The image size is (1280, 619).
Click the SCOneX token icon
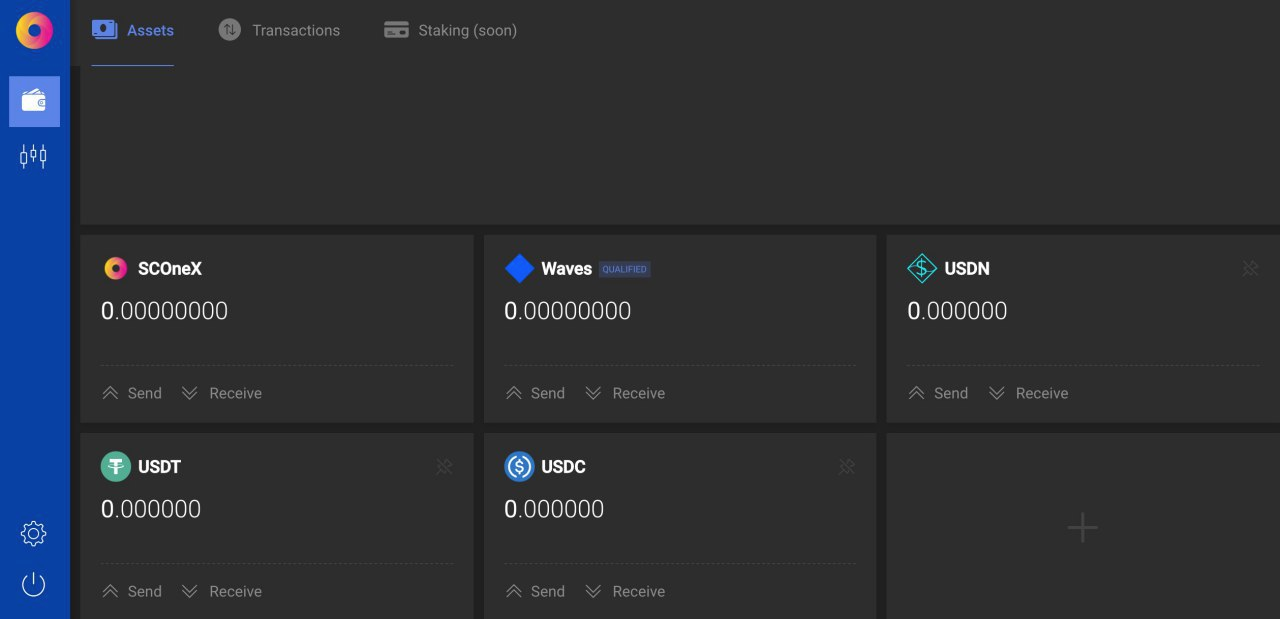coord(116,268)
